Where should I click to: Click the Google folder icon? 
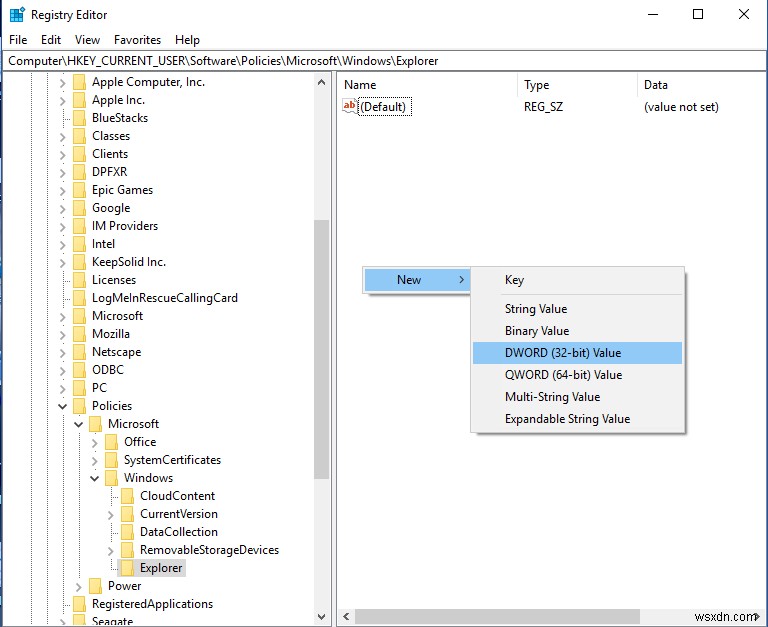pos(79,208)
